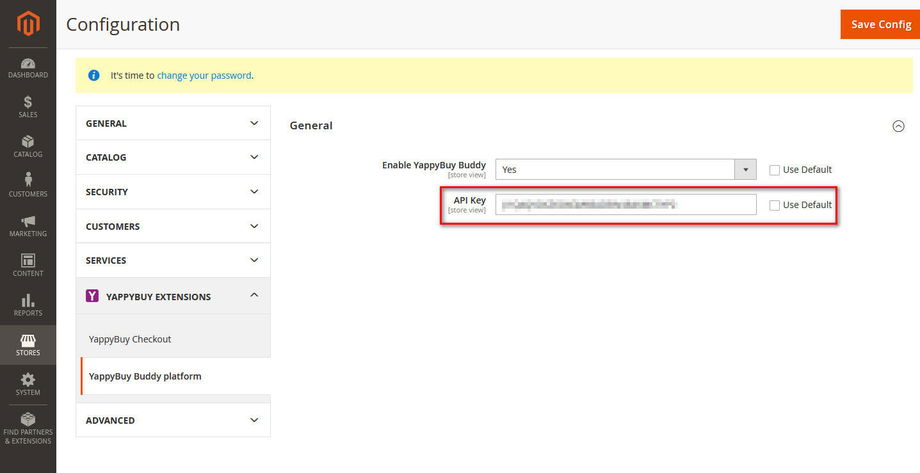Collapse General section with circle arrow
The height and width of the screenshot is (473, 920).
coord(898,126)
